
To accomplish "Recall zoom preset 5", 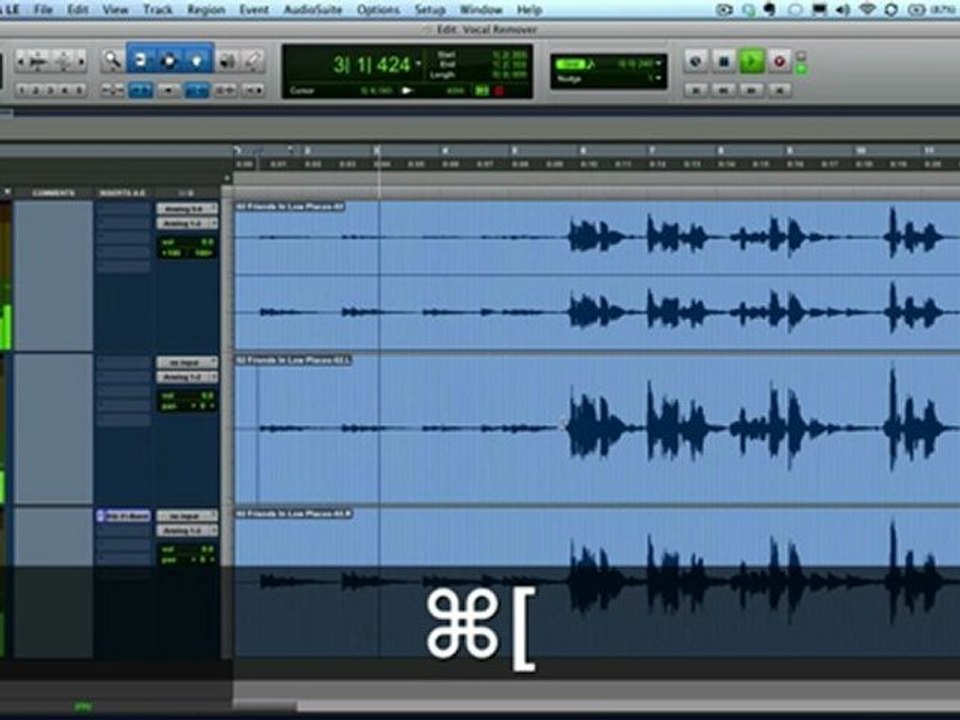I will tap(79, 91).
